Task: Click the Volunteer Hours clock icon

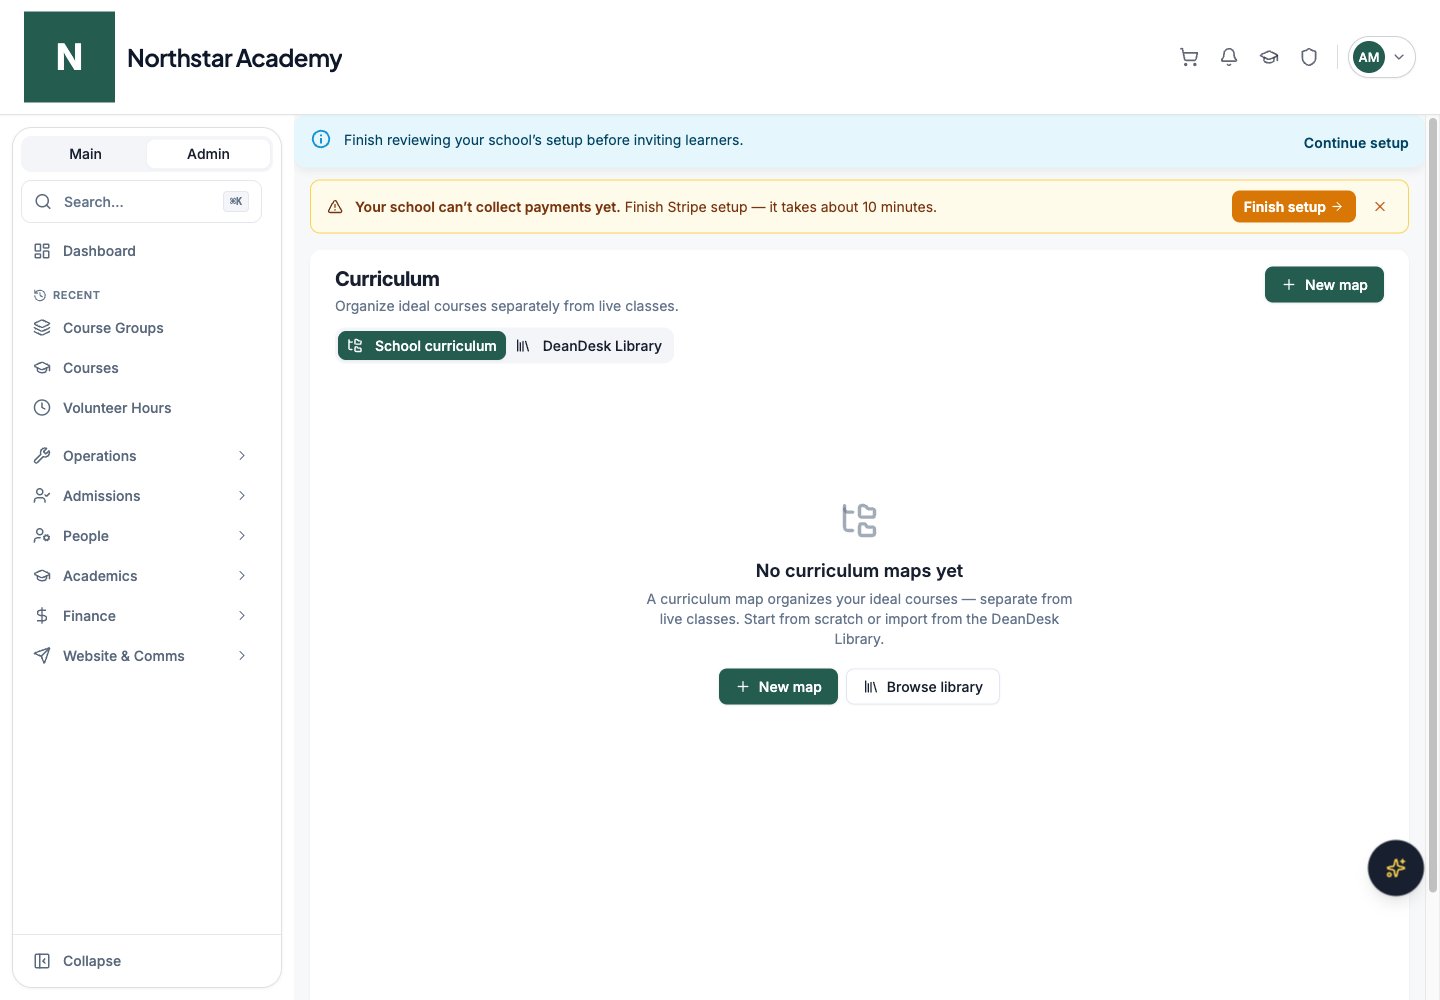Action: (42, 408)
